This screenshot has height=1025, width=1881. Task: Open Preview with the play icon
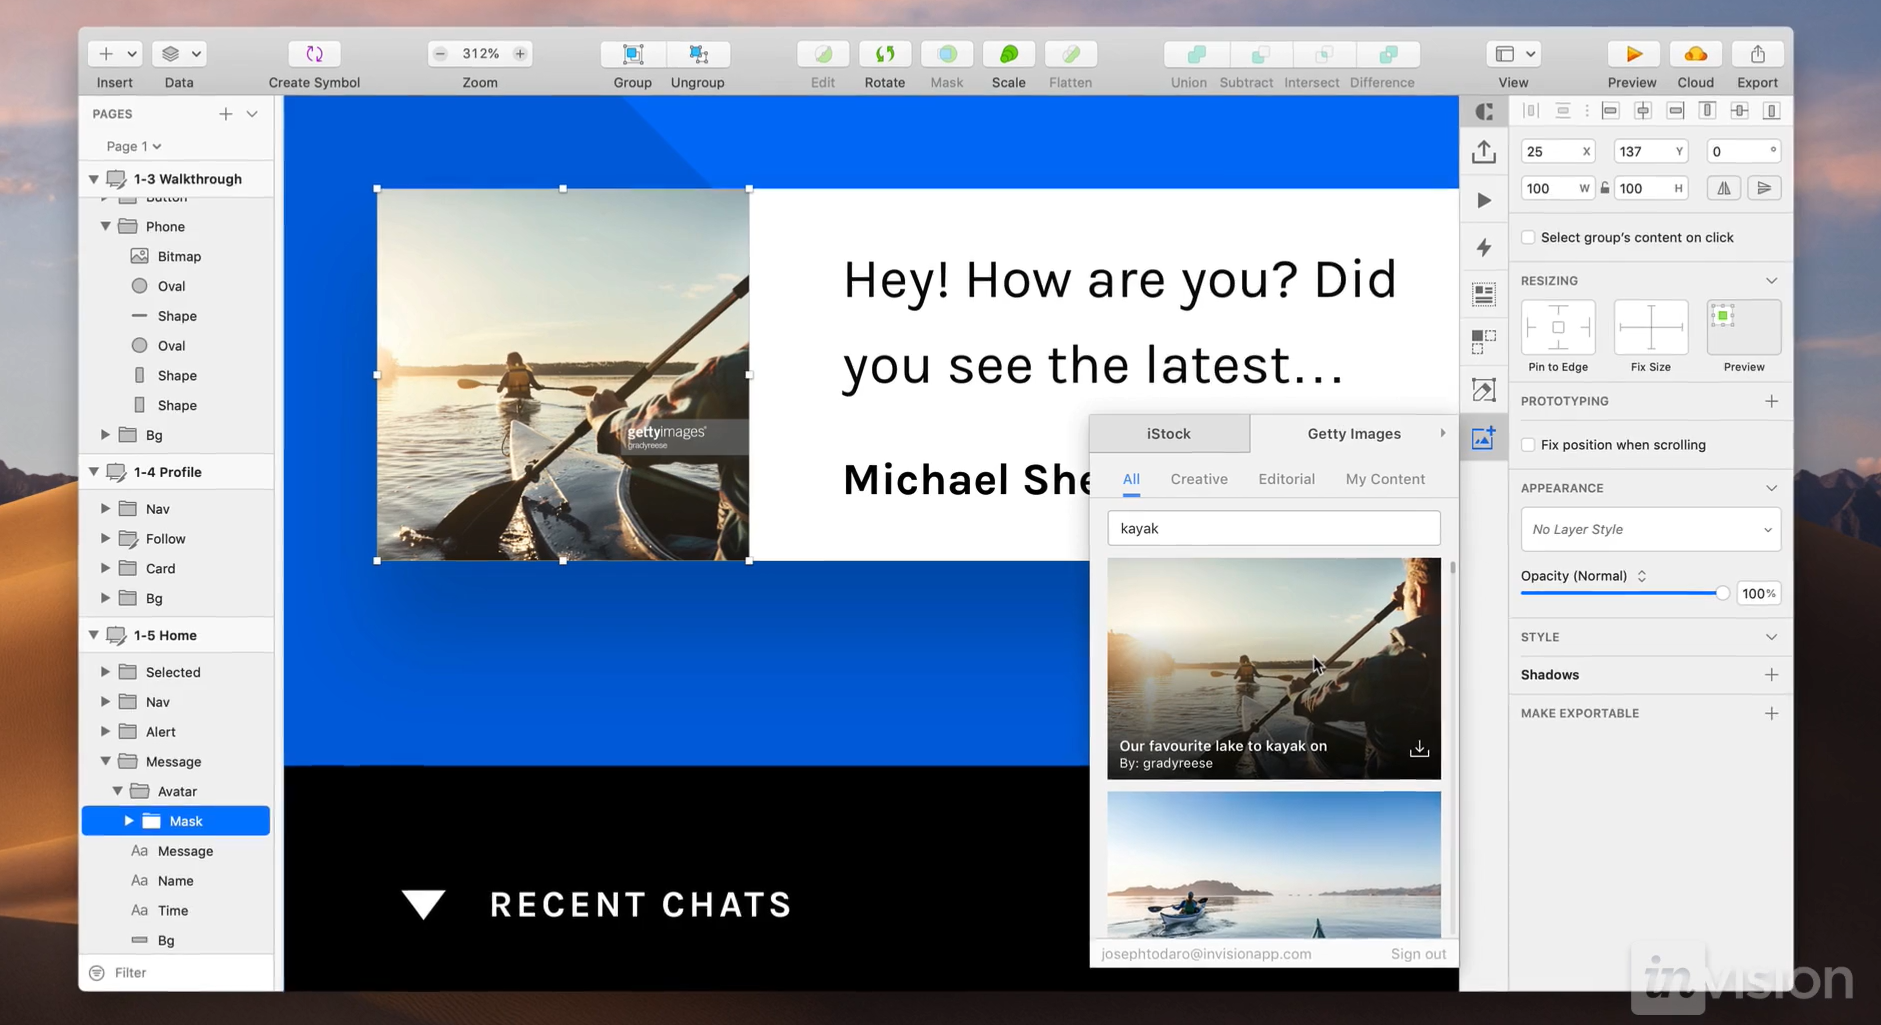pyautogui.click(x=1631, y=54)
